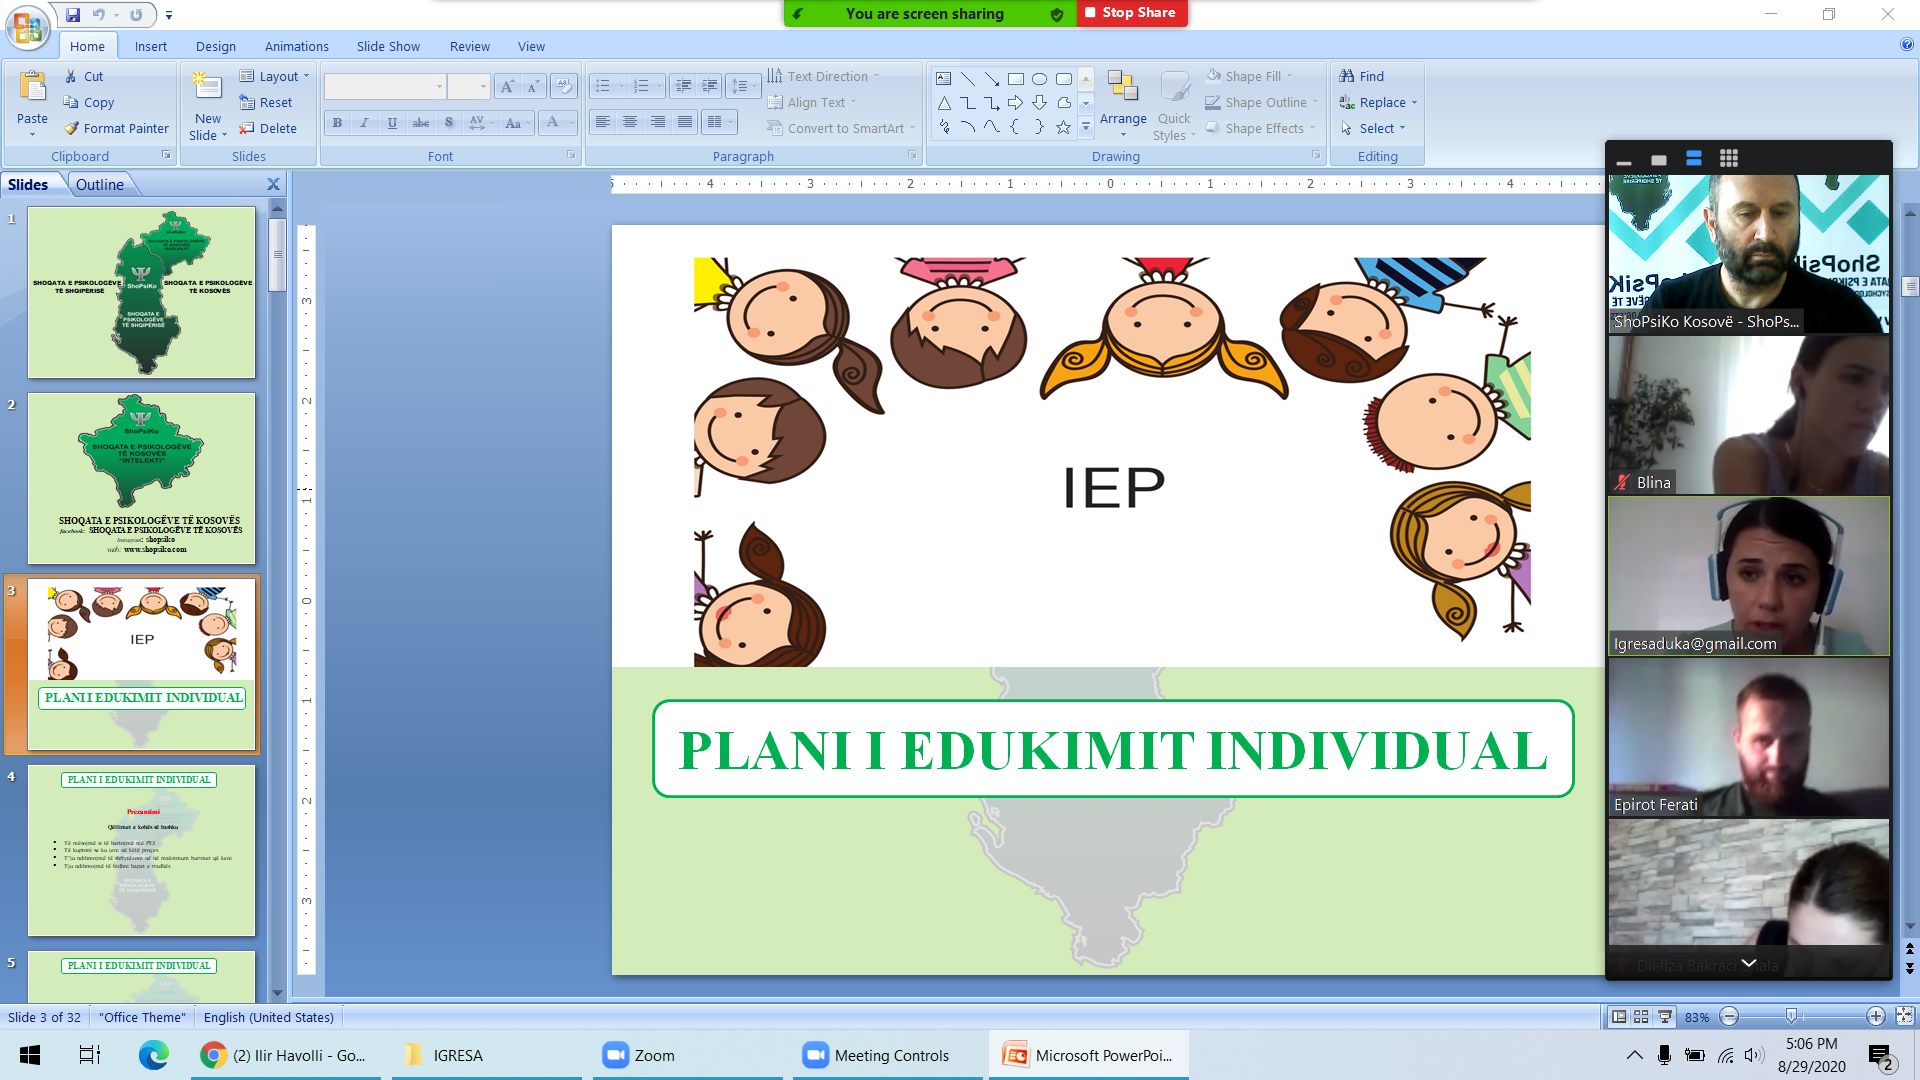Click the zoom in plus button
This screenshot has height=1080, width=1920.
(x=1875, y=1017)
